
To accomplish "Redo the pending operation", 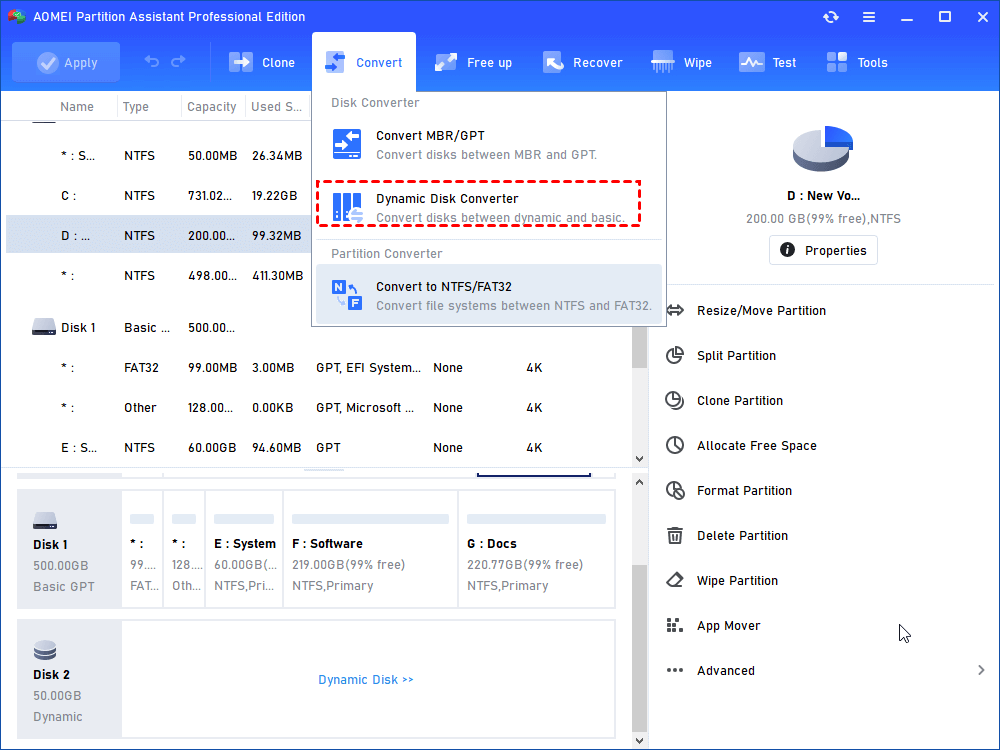I will (x=179, y=61).
